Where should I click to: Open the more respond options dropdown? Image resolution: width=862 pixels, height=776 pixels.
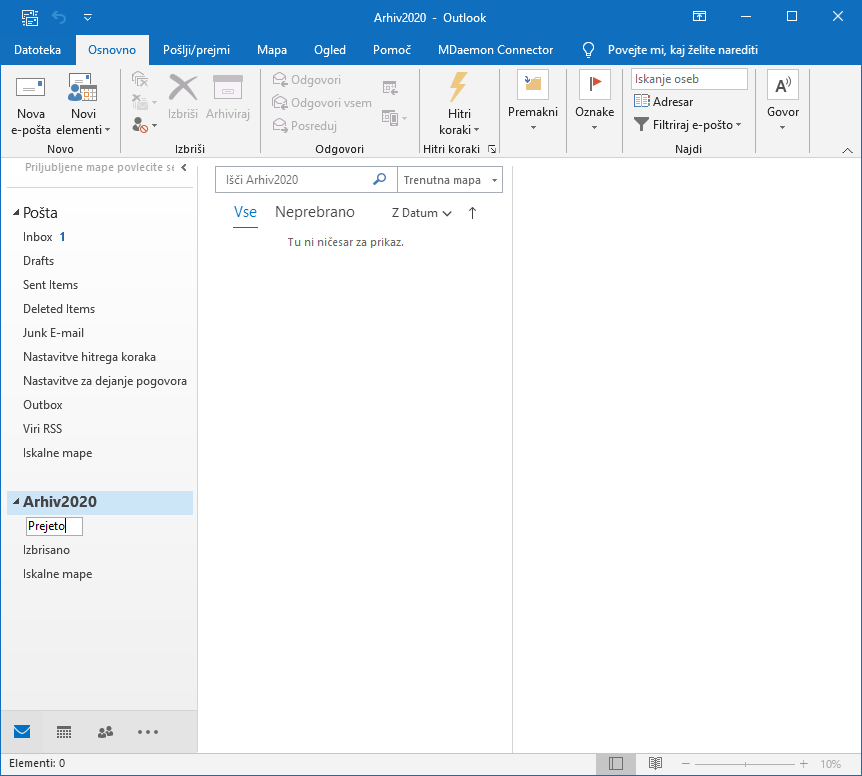click(x=394, y=118)
